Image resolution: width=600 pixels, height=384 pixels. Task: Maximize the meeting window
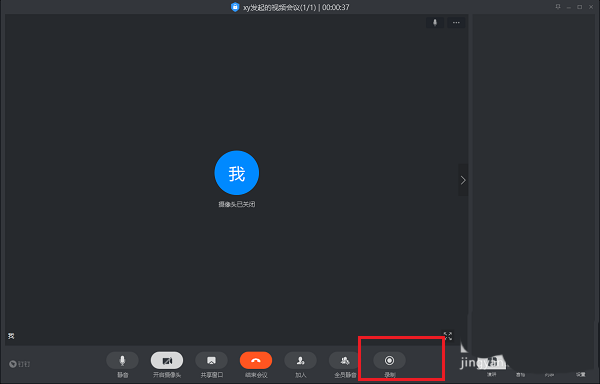click(x=580, y=7)
